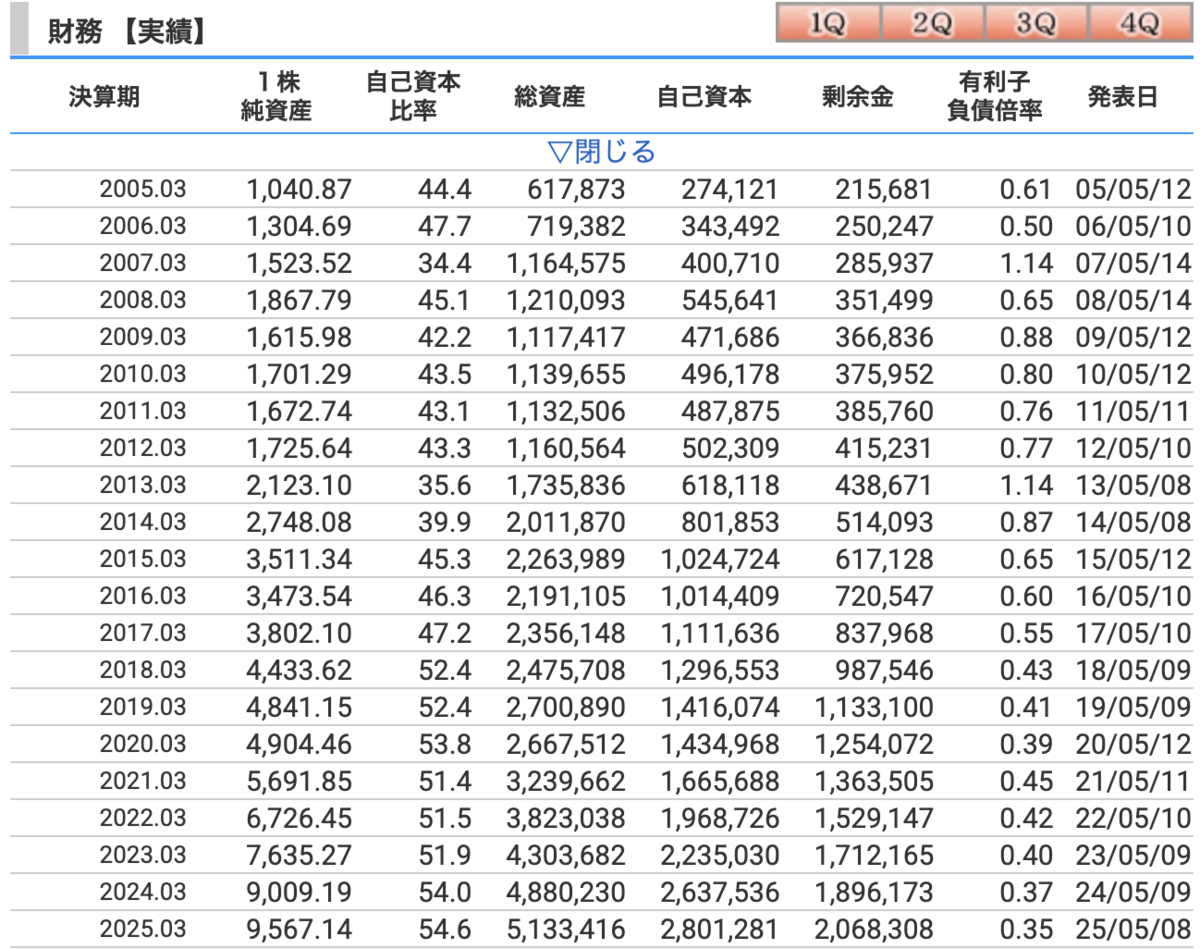Image resolution: width=1200 pixels, height=949 pixels.
Task: Select the 2022.03 period cell
Action: (143, 818)
